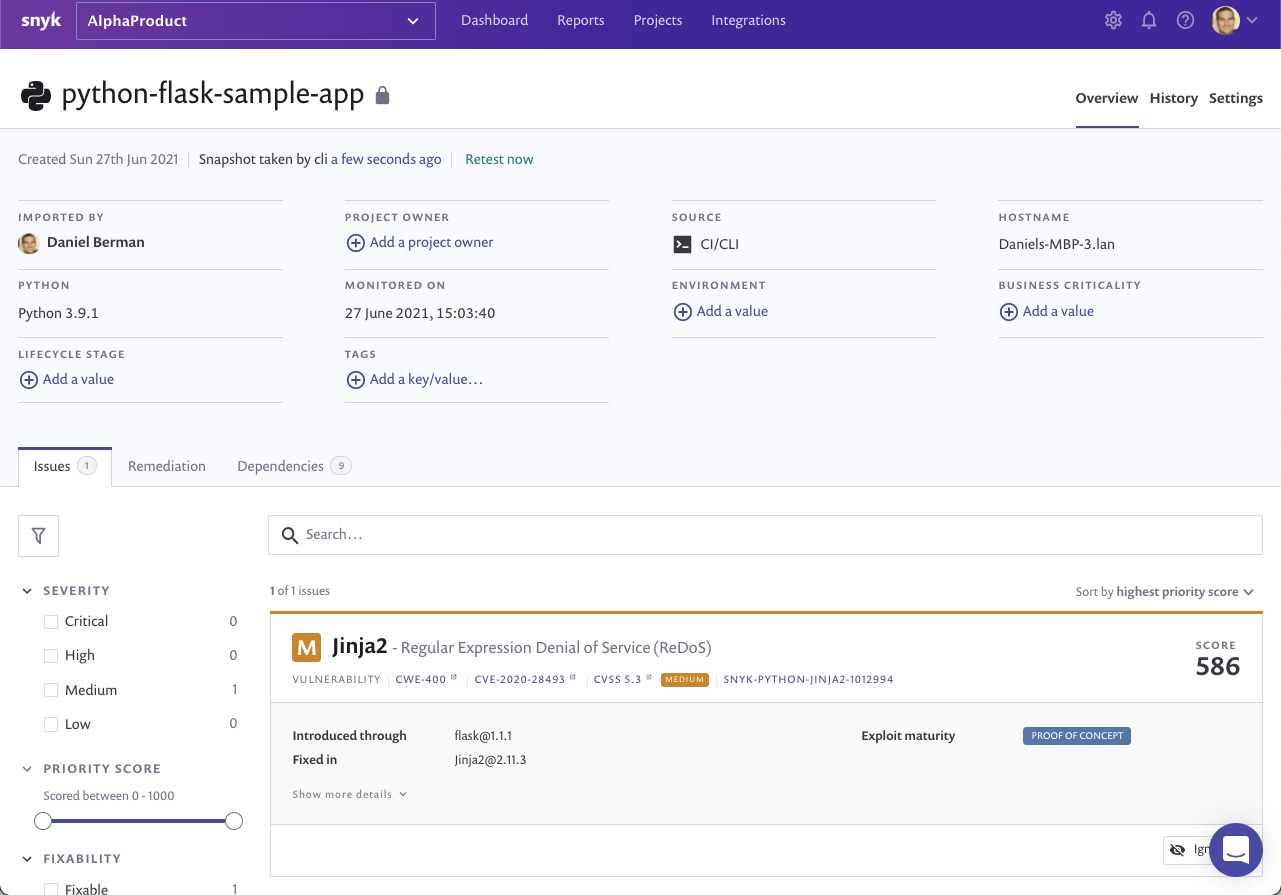The width and height of the screenshot is (1281, 895).
Task: Open the filter funnel button
Action: coord(38,536)
